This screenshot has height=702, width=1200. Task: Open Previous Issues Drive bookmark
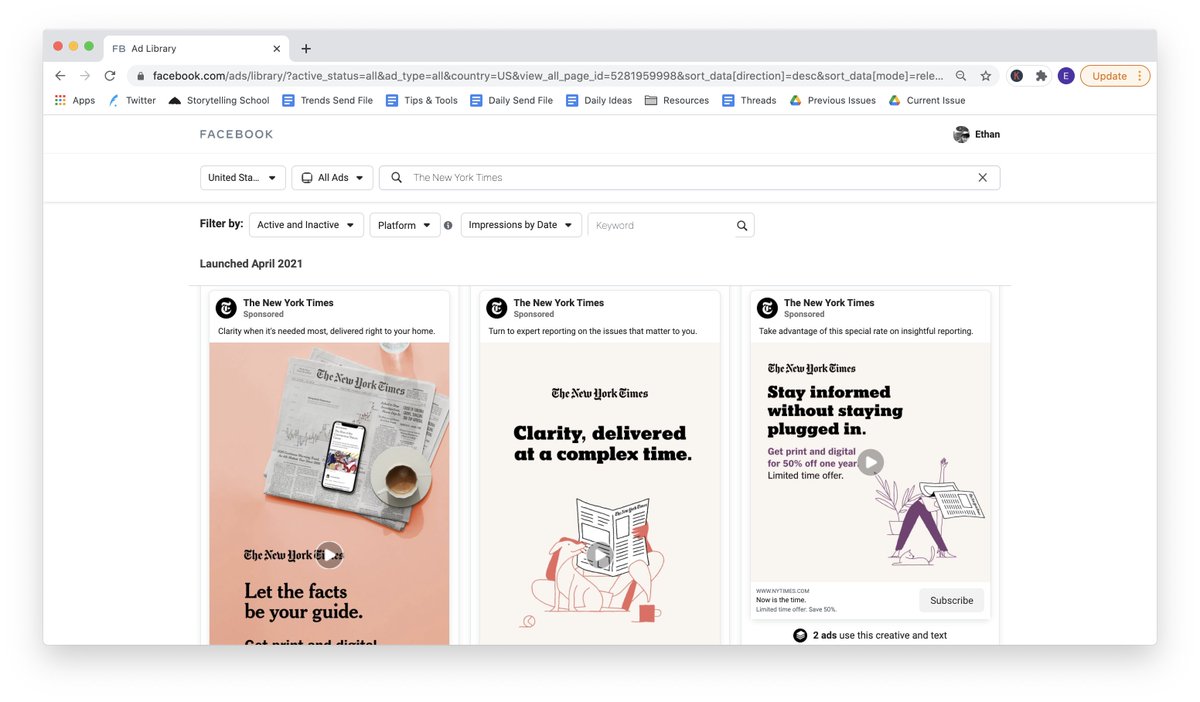(833, 100)
